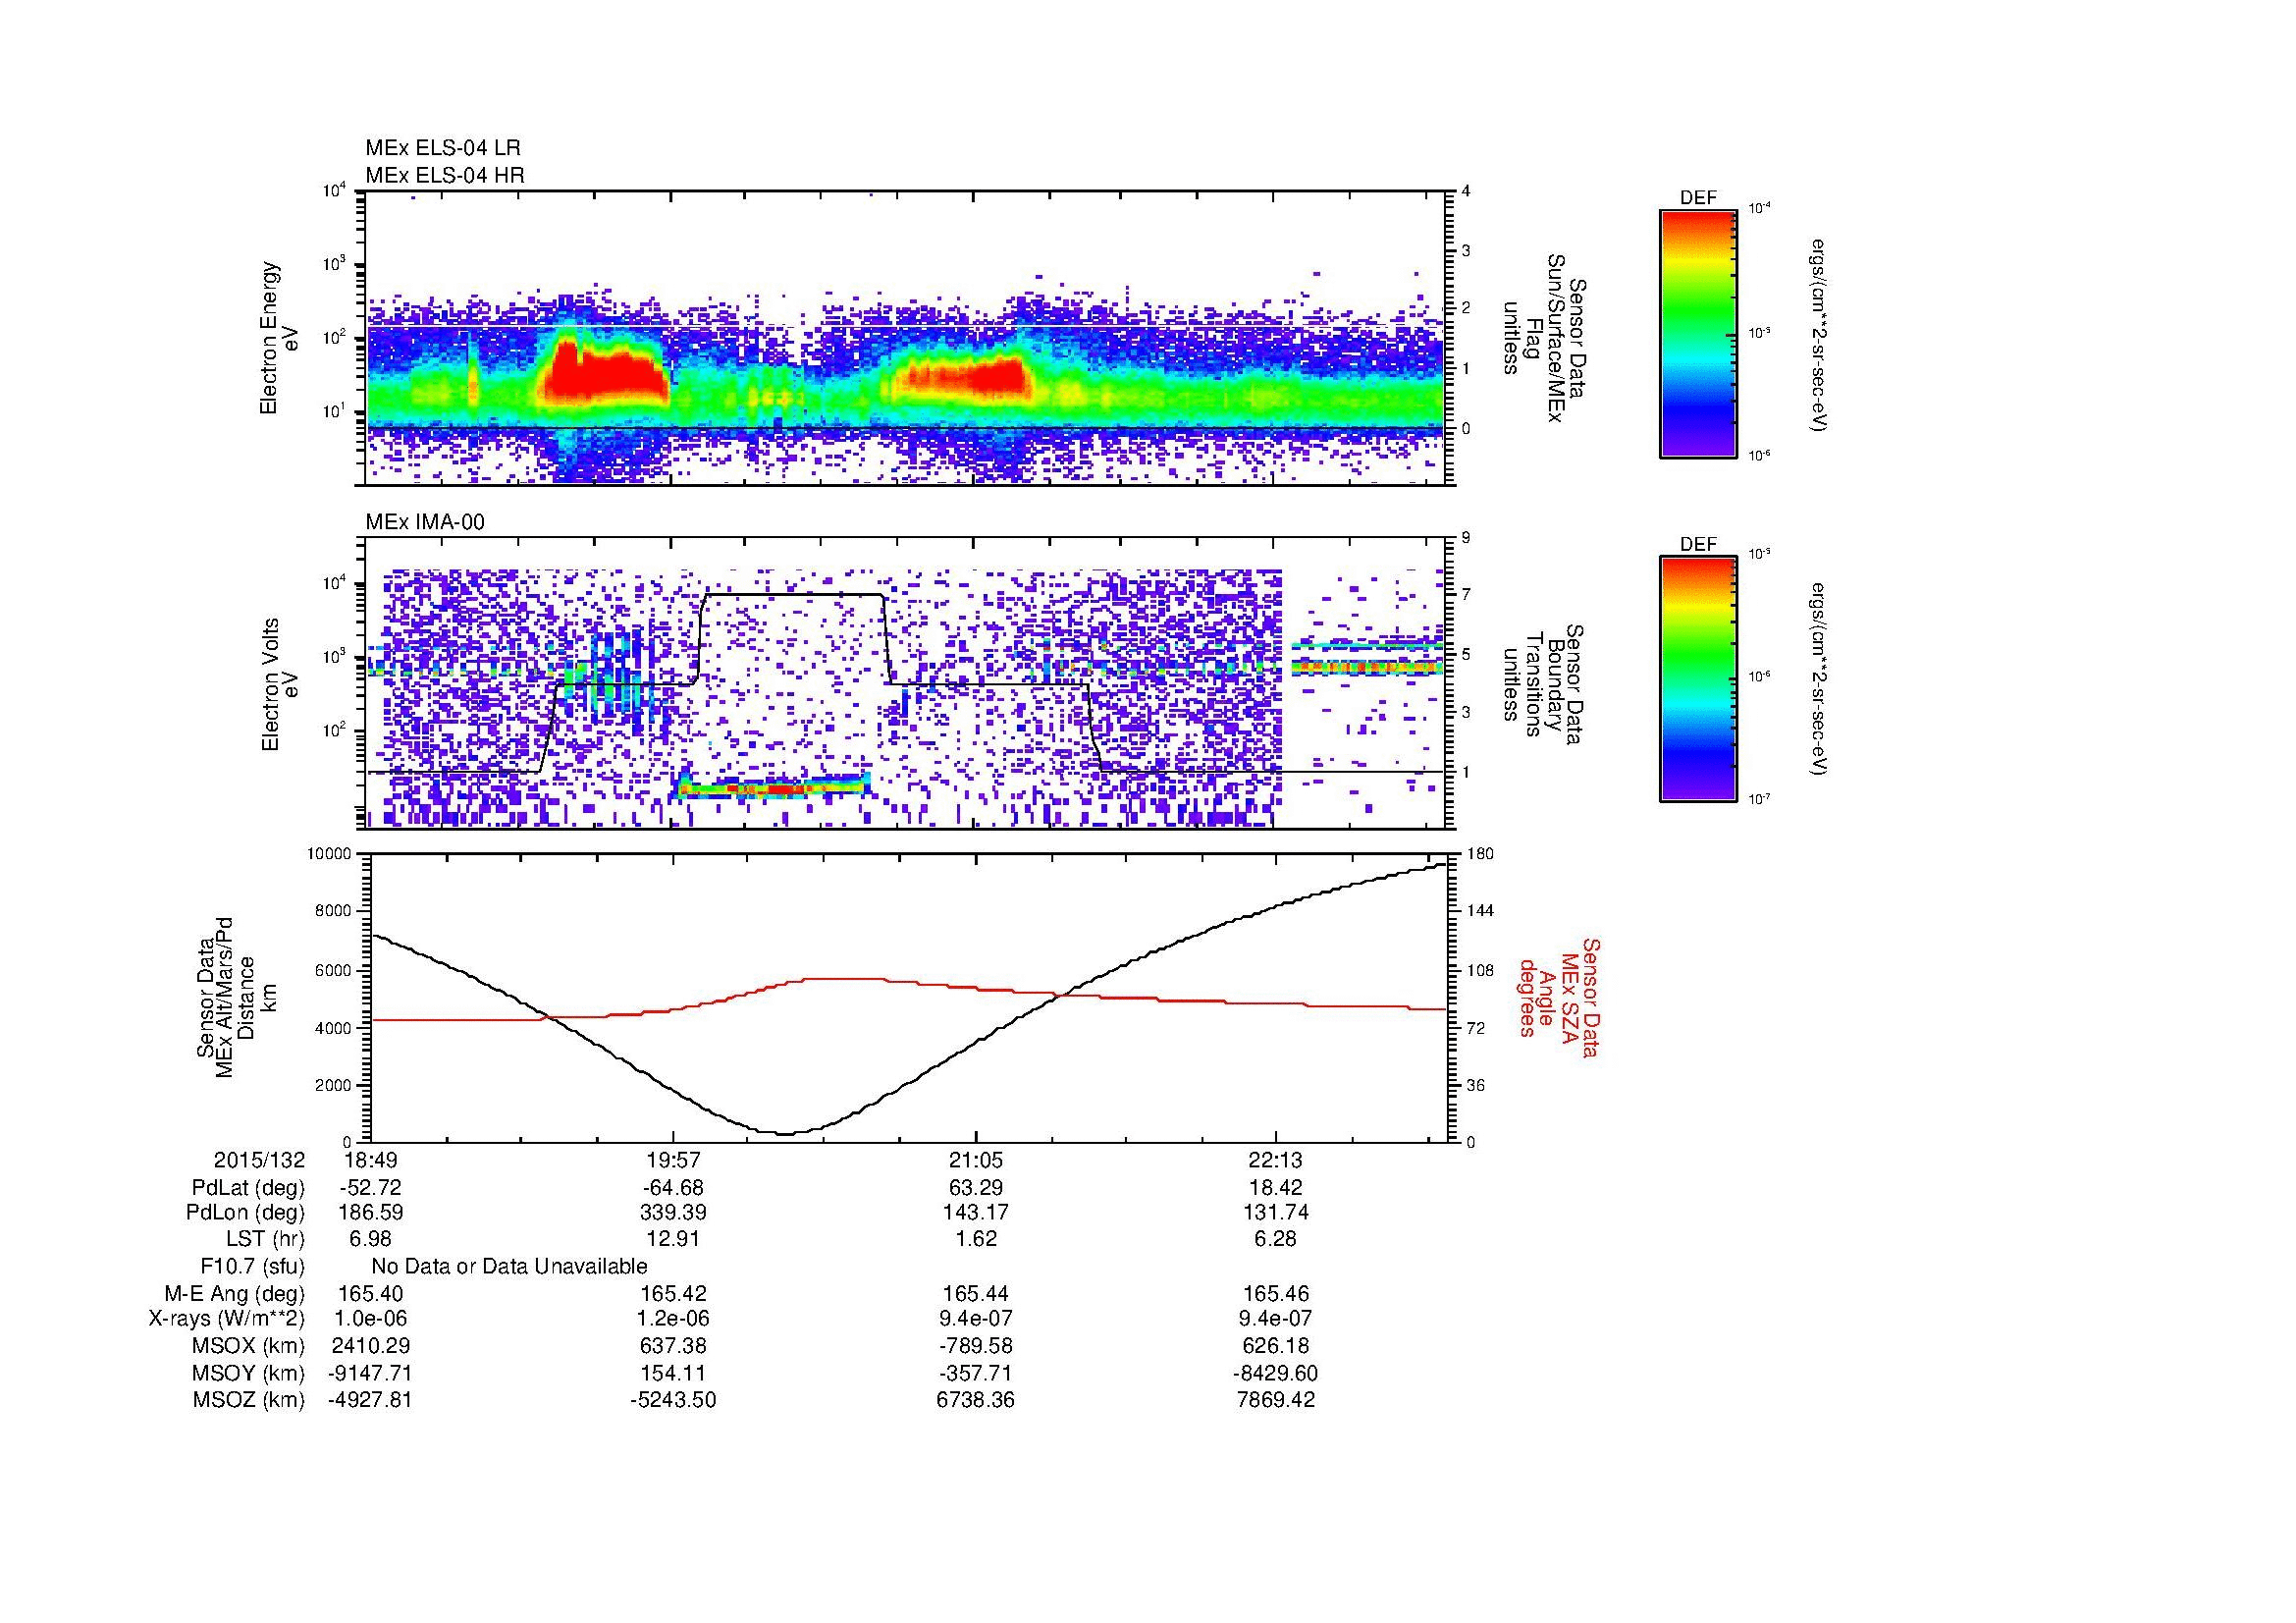Click the 'Sun/Surface/MEx Flag unitless' axis label
Viewport: 2296px width, 1623px height.
(1544, 337)
